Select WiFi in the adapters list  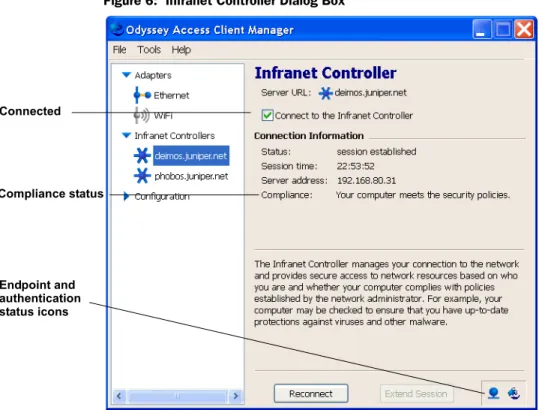[163, 115]
